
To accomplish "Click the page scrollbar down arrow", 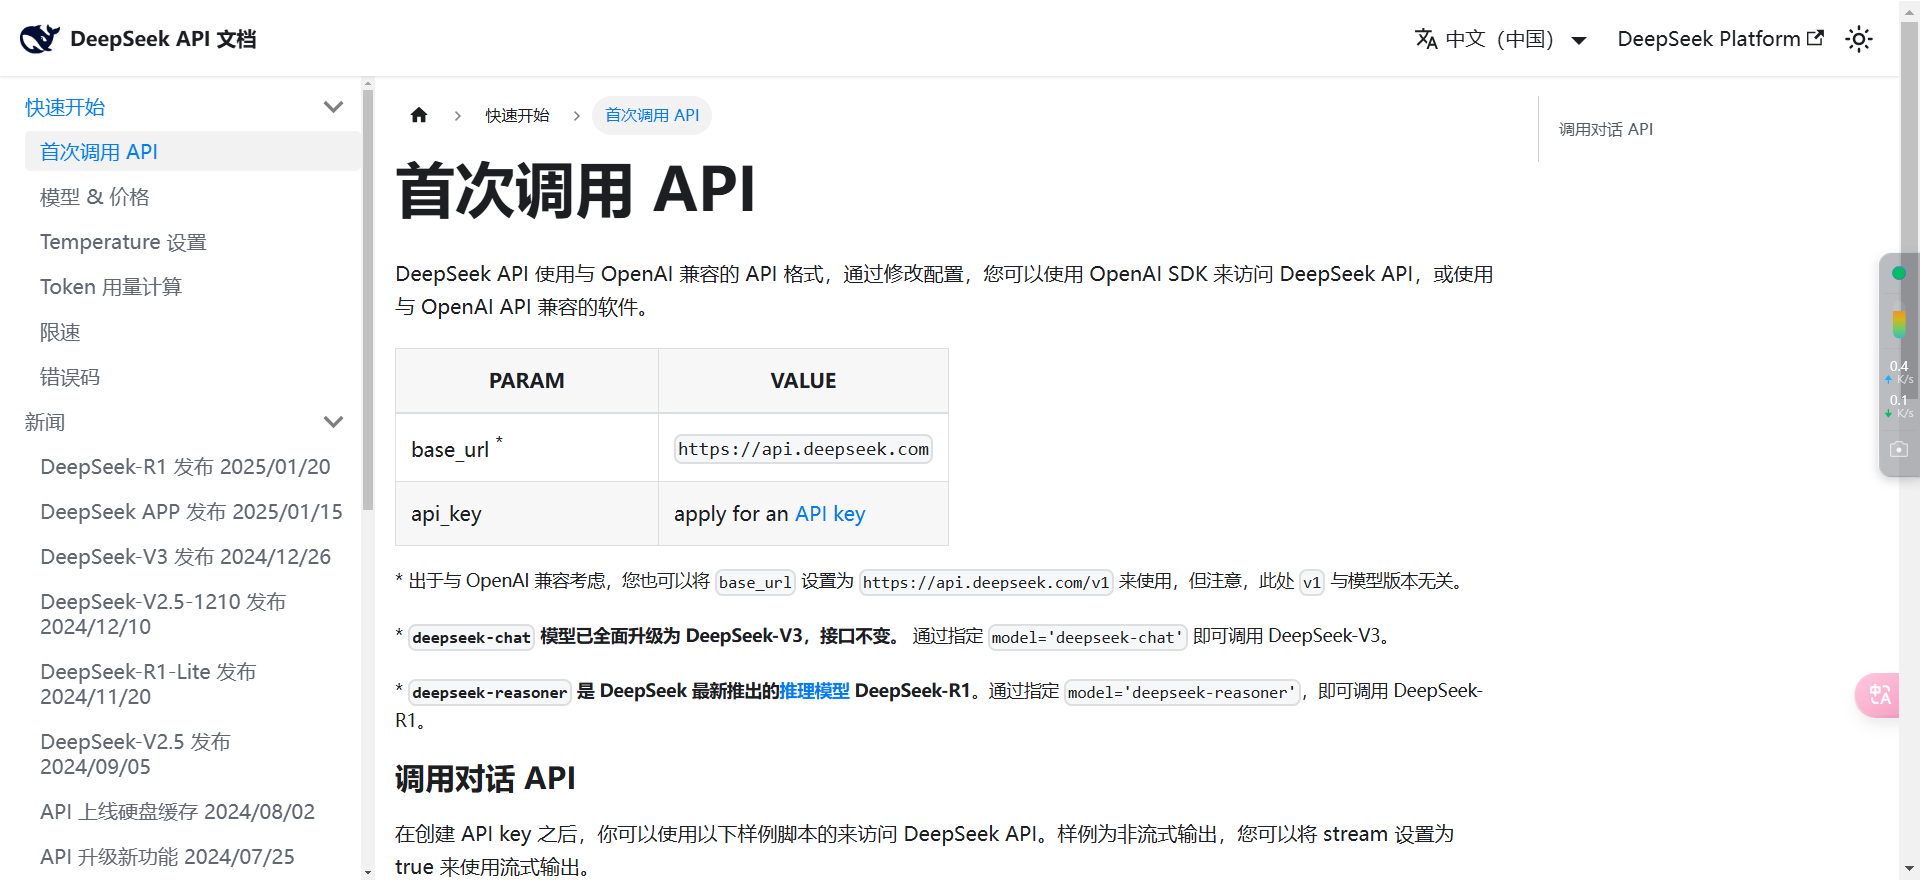I will click(1910, 870).
